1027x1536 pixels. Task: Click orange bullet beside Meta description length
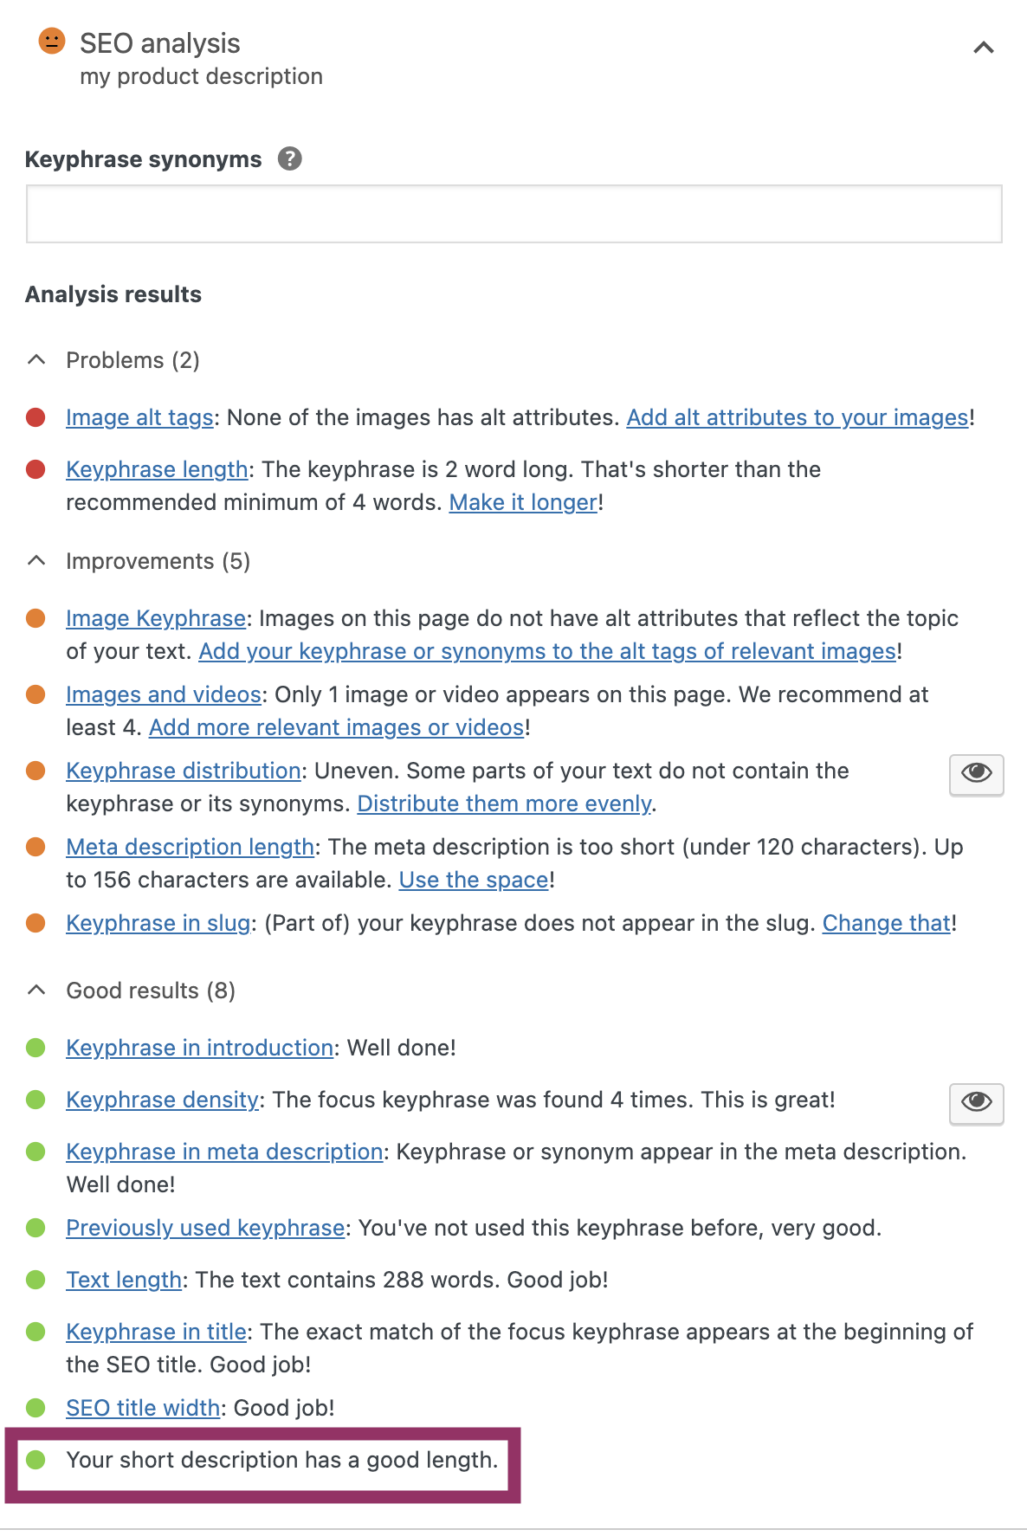coord(37,847)
